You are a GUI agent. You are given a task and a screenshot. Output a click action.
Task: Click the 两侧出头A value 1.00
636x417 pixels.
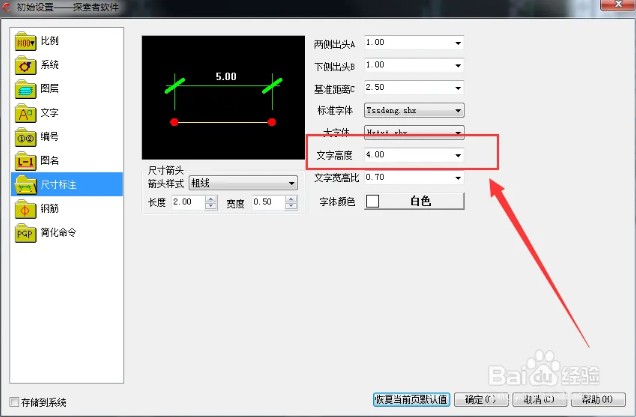pyautogui.click(x=375, y=43)
